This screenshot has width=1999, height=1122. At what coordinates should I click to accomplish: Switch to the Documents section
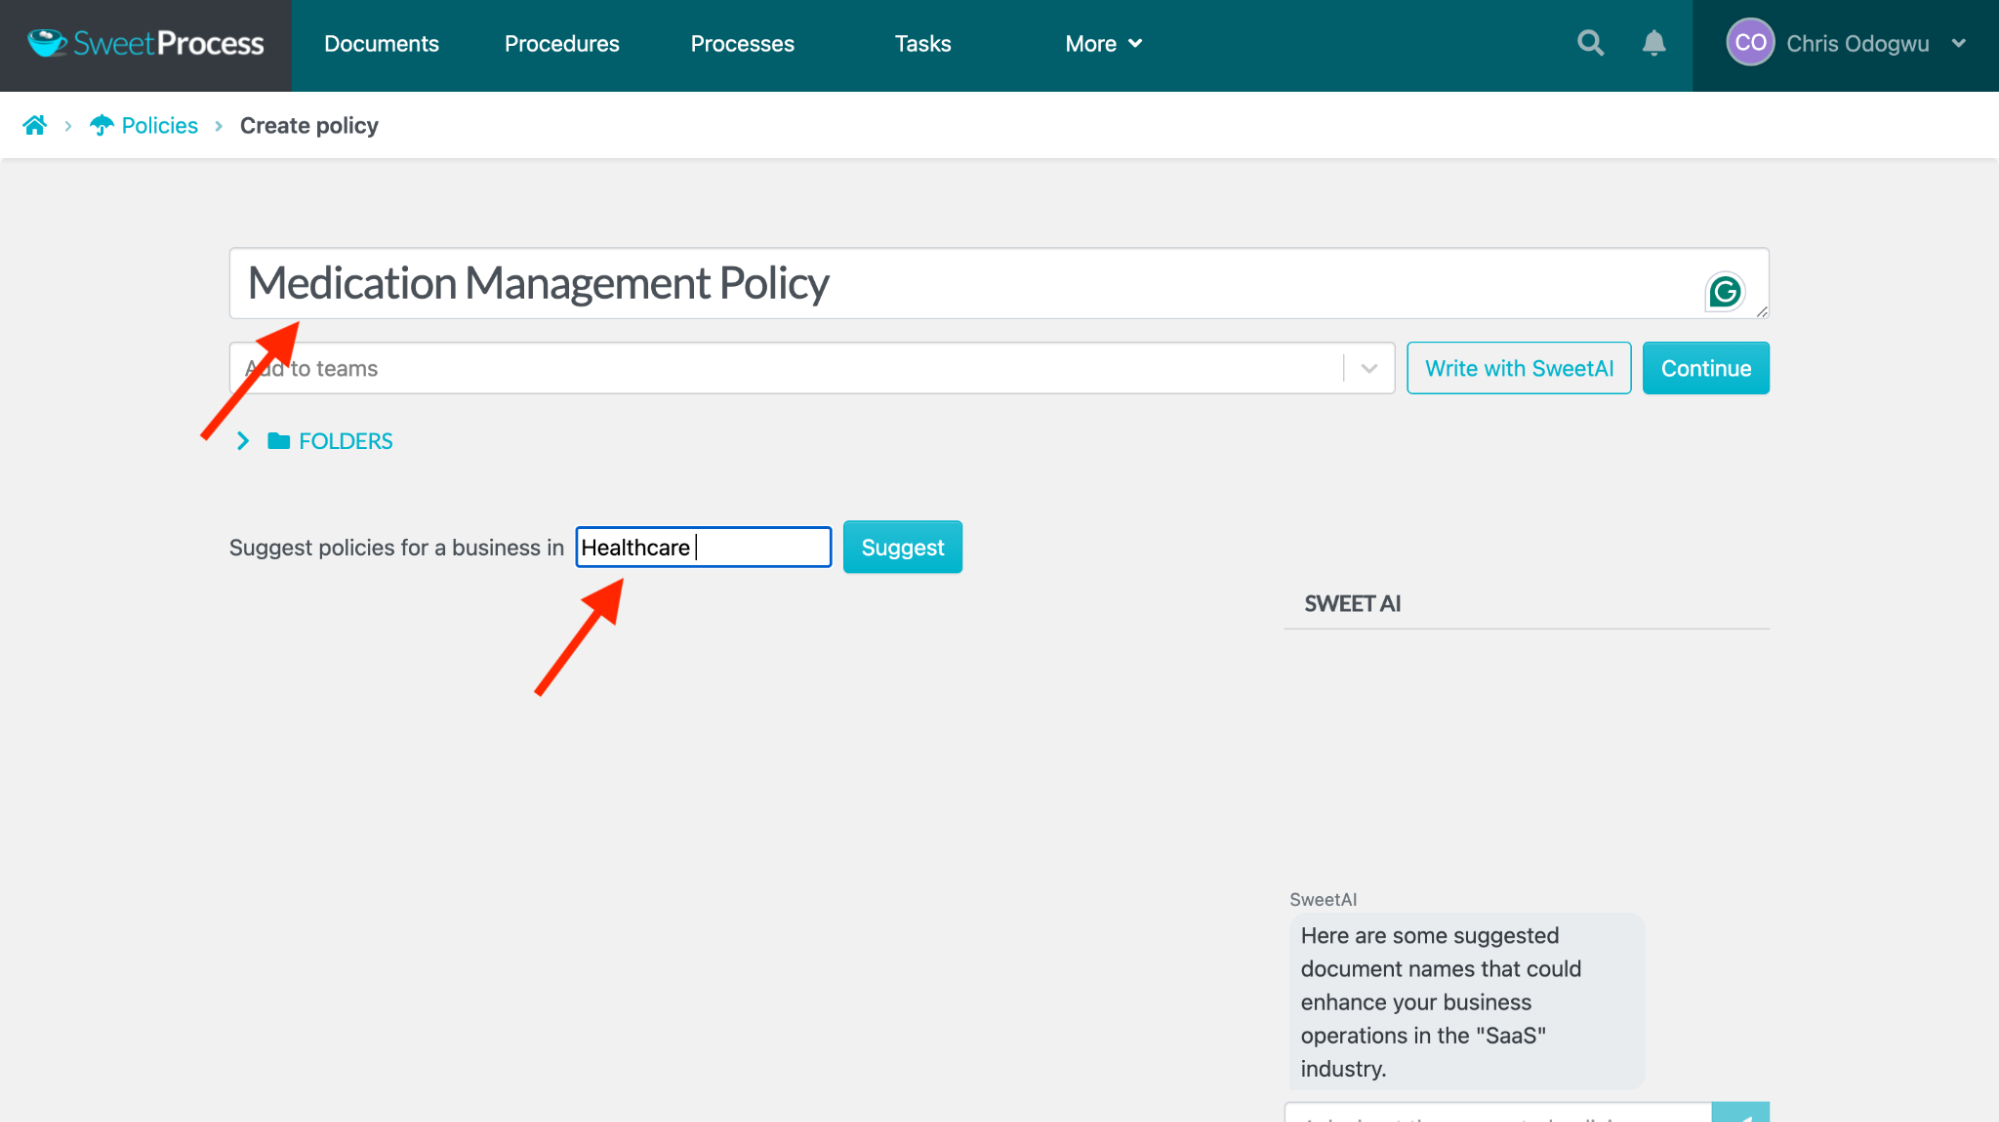tap(381, 43)
